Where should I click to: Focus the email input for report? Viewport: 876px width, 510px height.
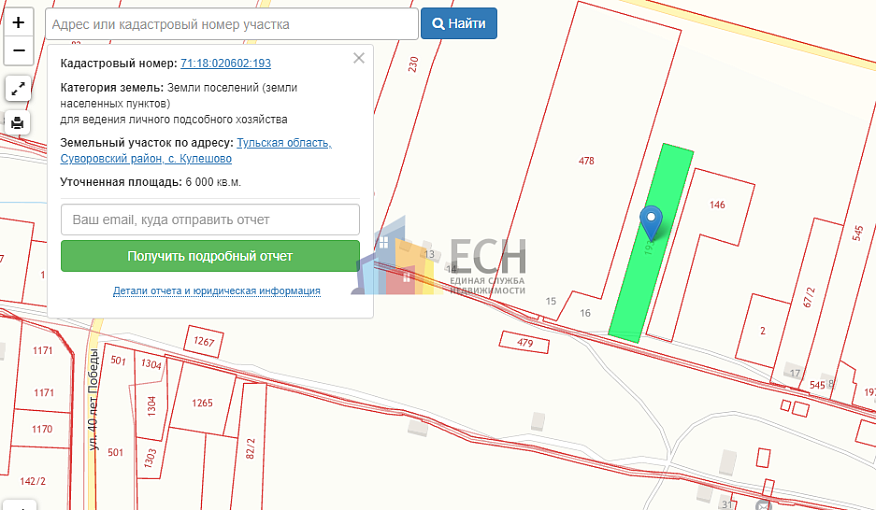[210, 220]
